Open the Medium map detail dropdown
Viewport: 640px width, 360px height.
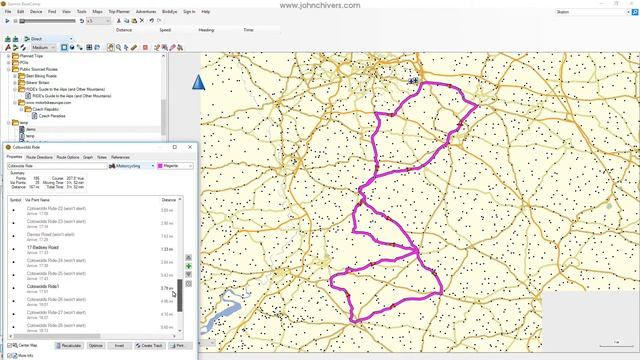[x=43, y=48]
